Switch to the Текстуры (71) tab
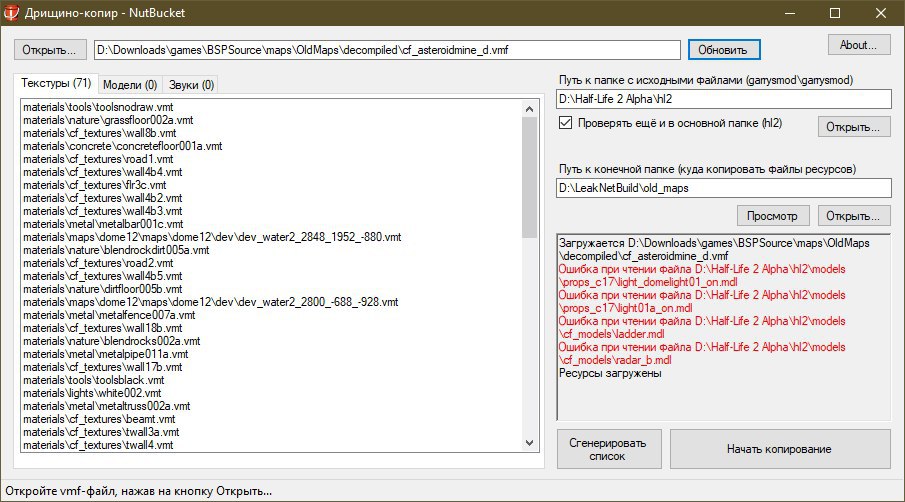The height and width of the screenshot is (502, 905). click(x=56, y=83)
